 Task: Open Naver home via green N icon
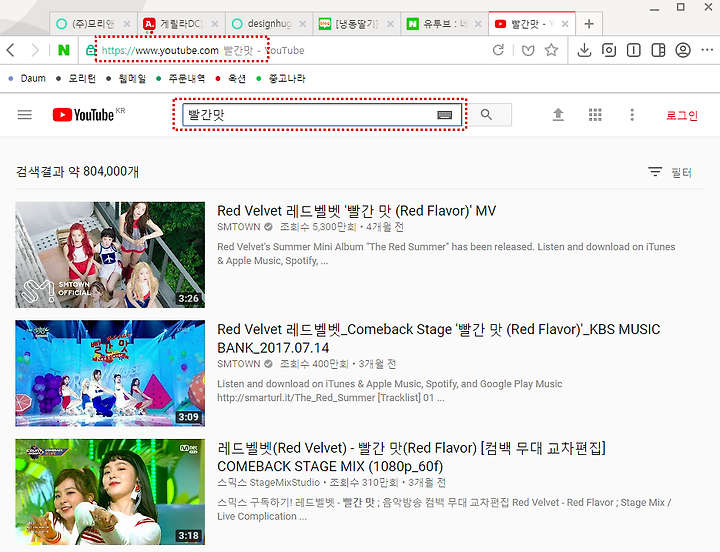[x=64, y=50]
